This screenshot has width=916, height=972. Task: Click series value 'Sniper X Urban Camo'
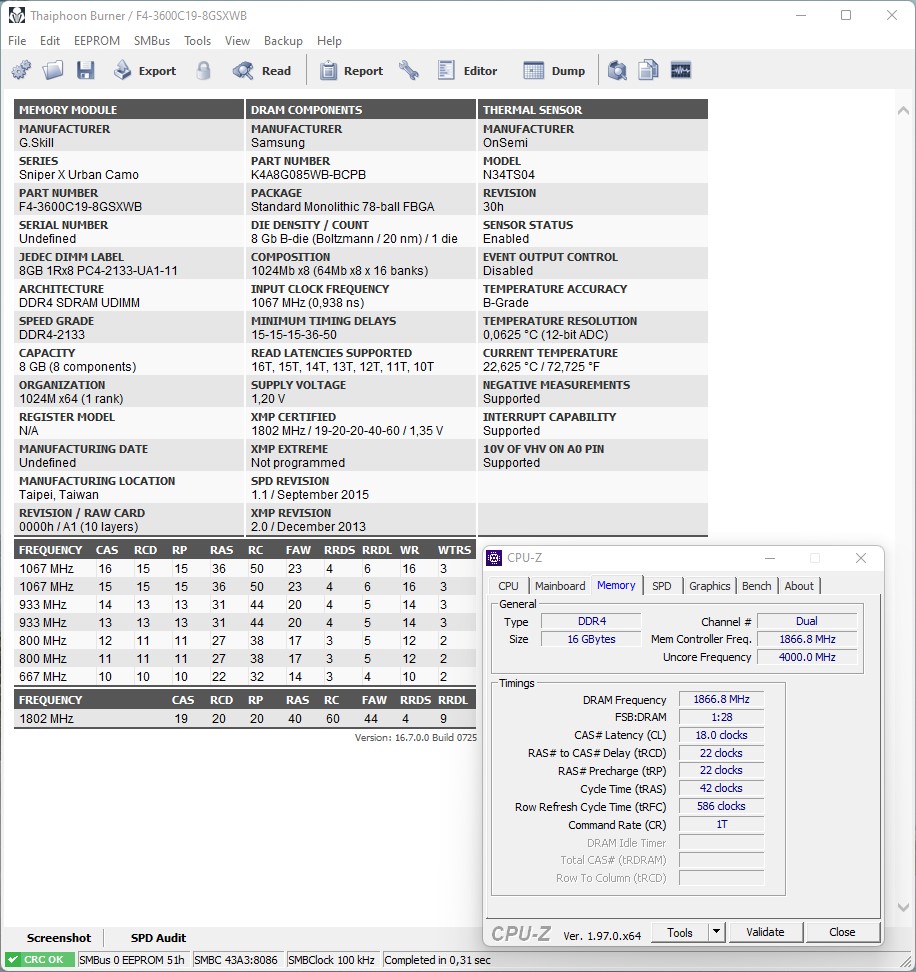coord(79,175)
